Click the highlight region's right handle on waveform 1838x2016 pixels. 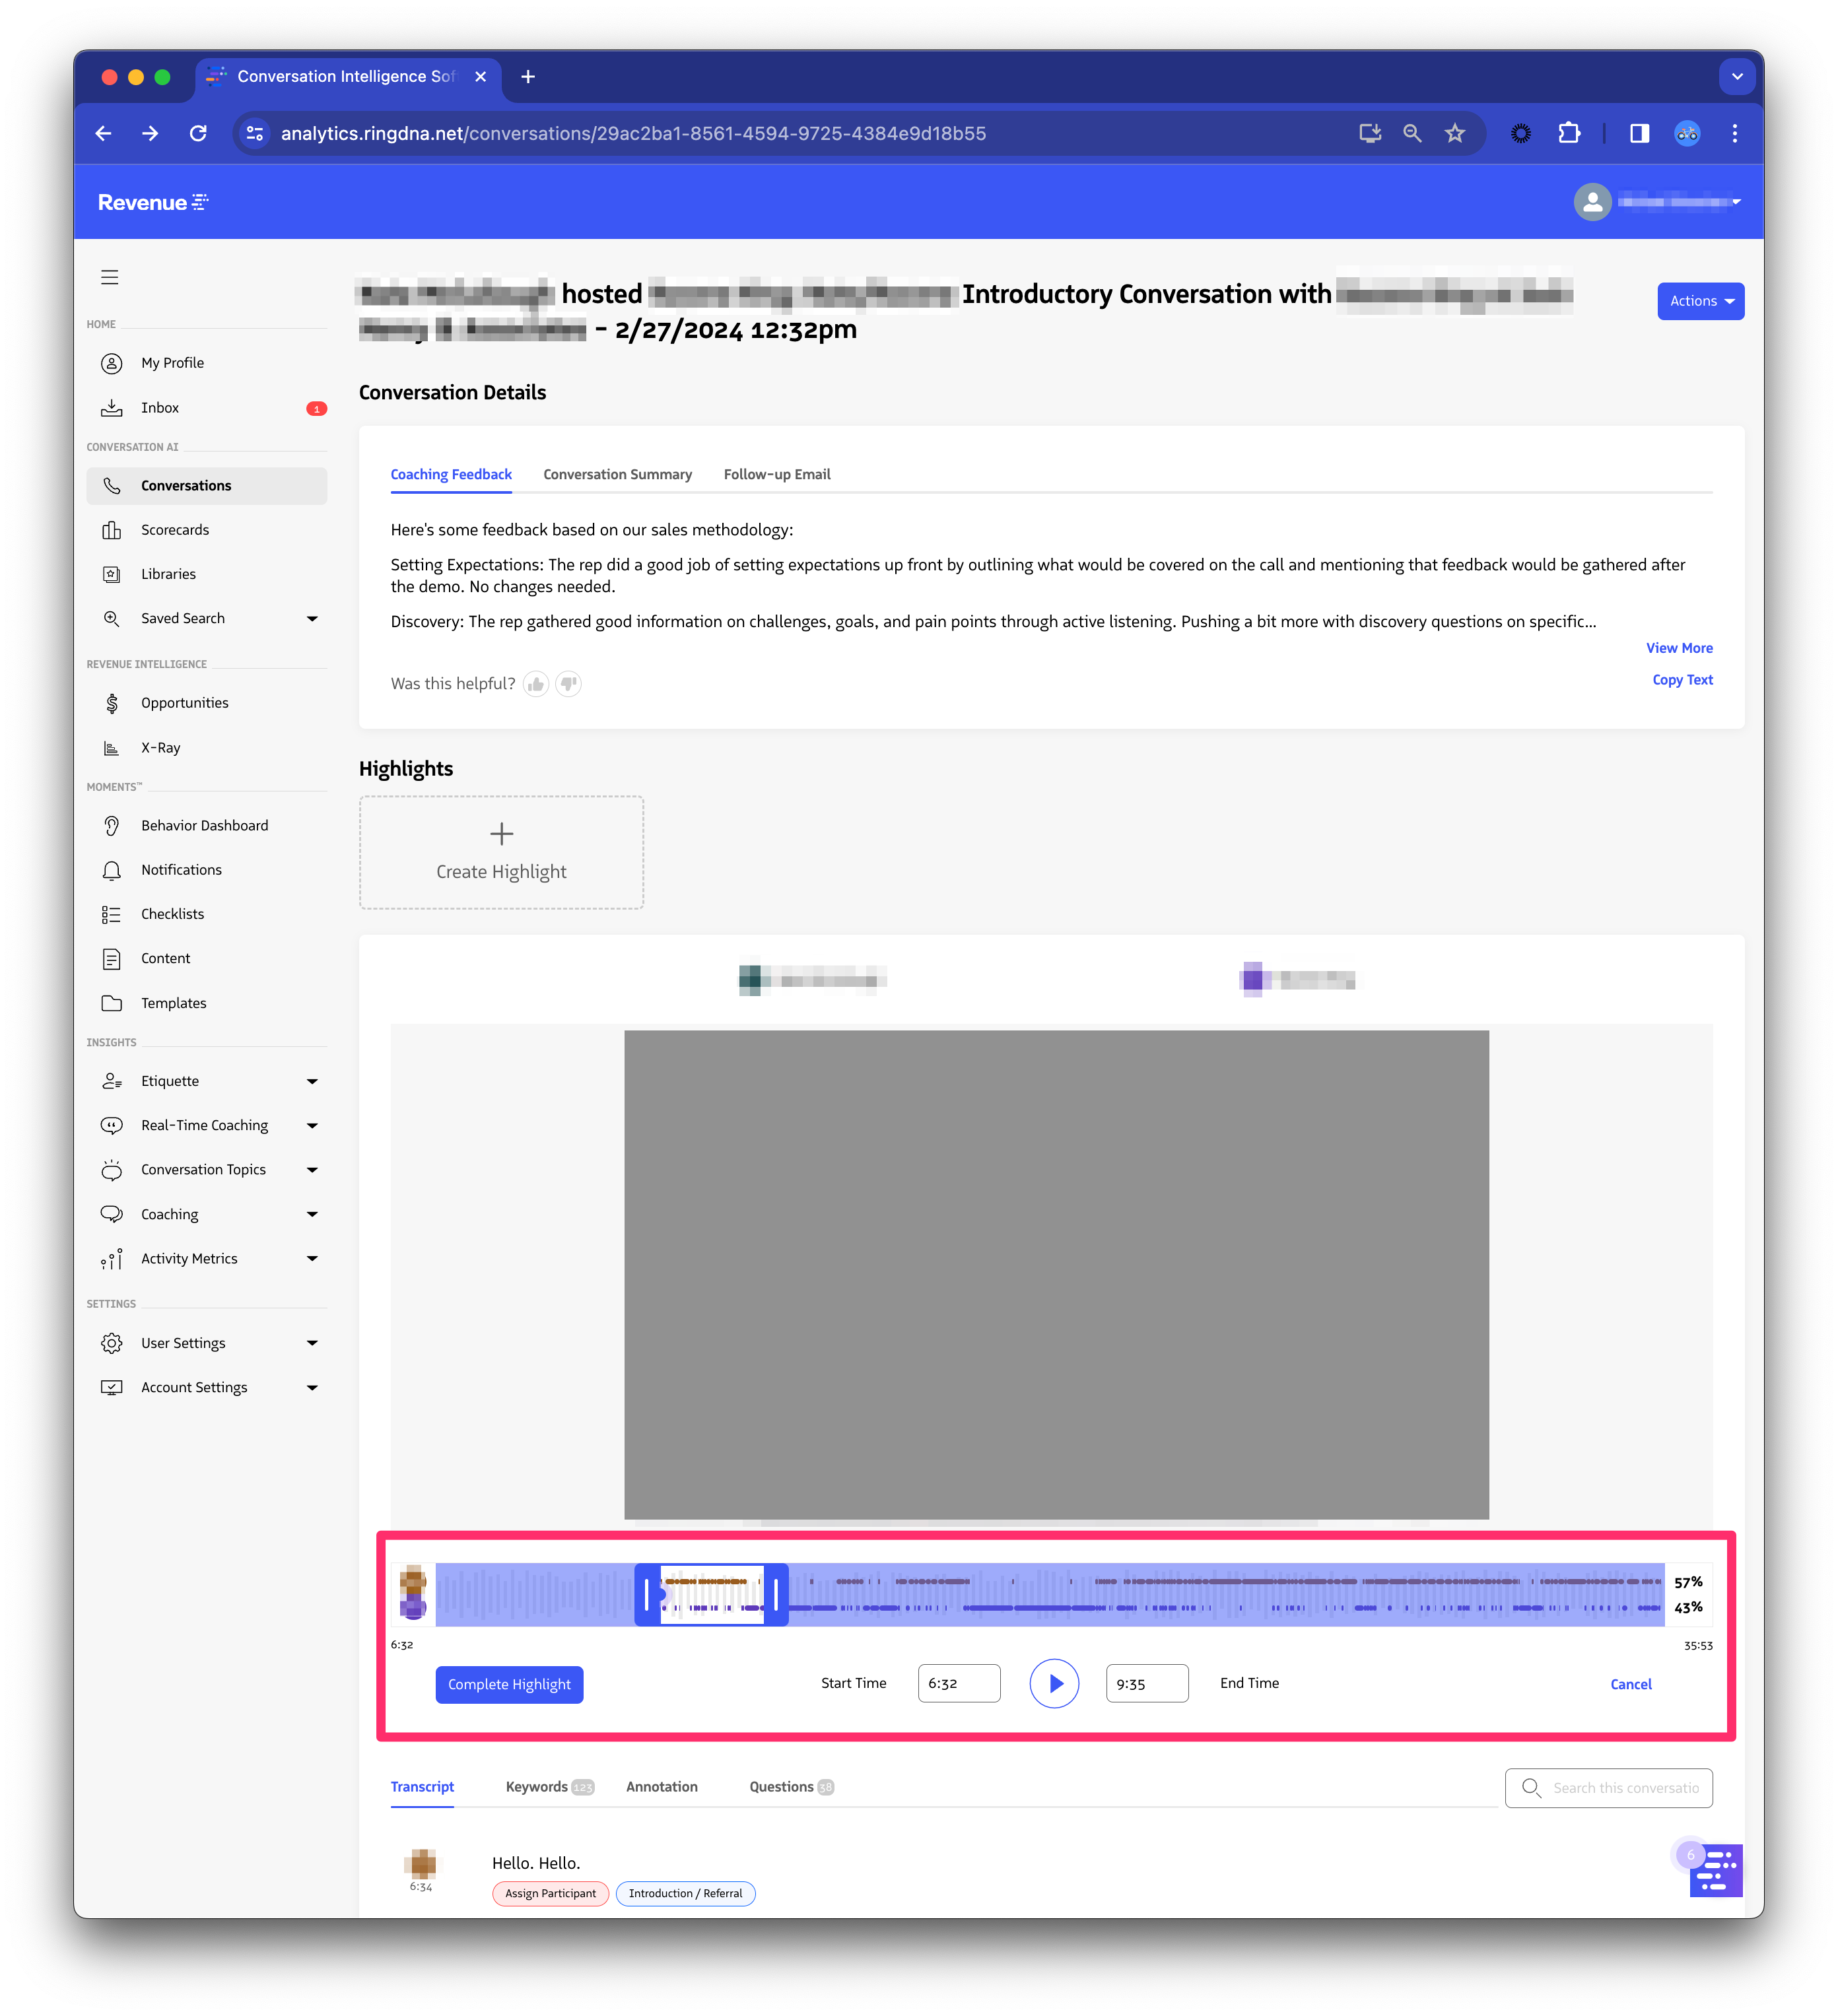(776, 1594)
